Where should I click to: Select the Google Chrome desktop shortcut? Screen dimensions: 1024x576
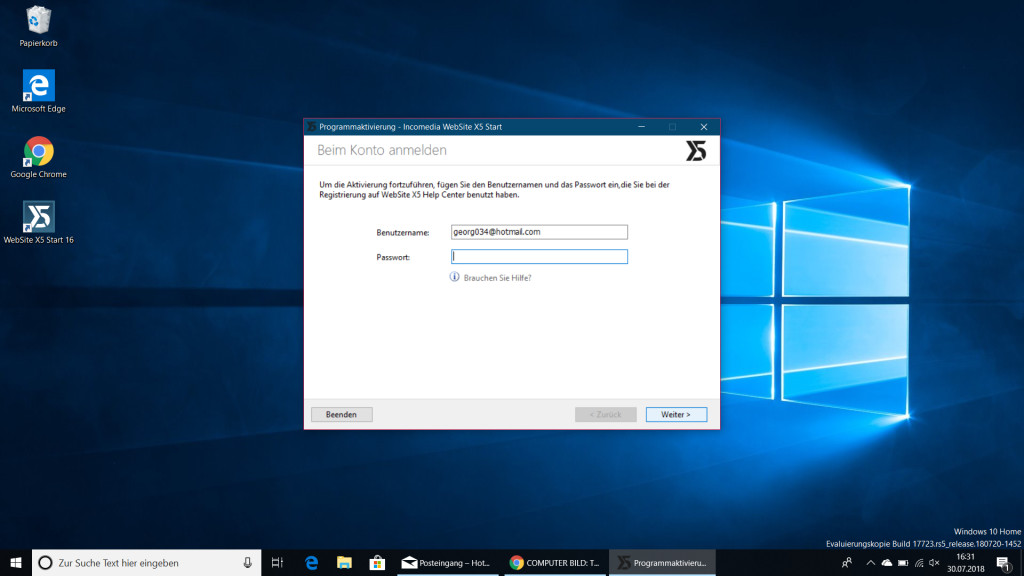[39, 157]
